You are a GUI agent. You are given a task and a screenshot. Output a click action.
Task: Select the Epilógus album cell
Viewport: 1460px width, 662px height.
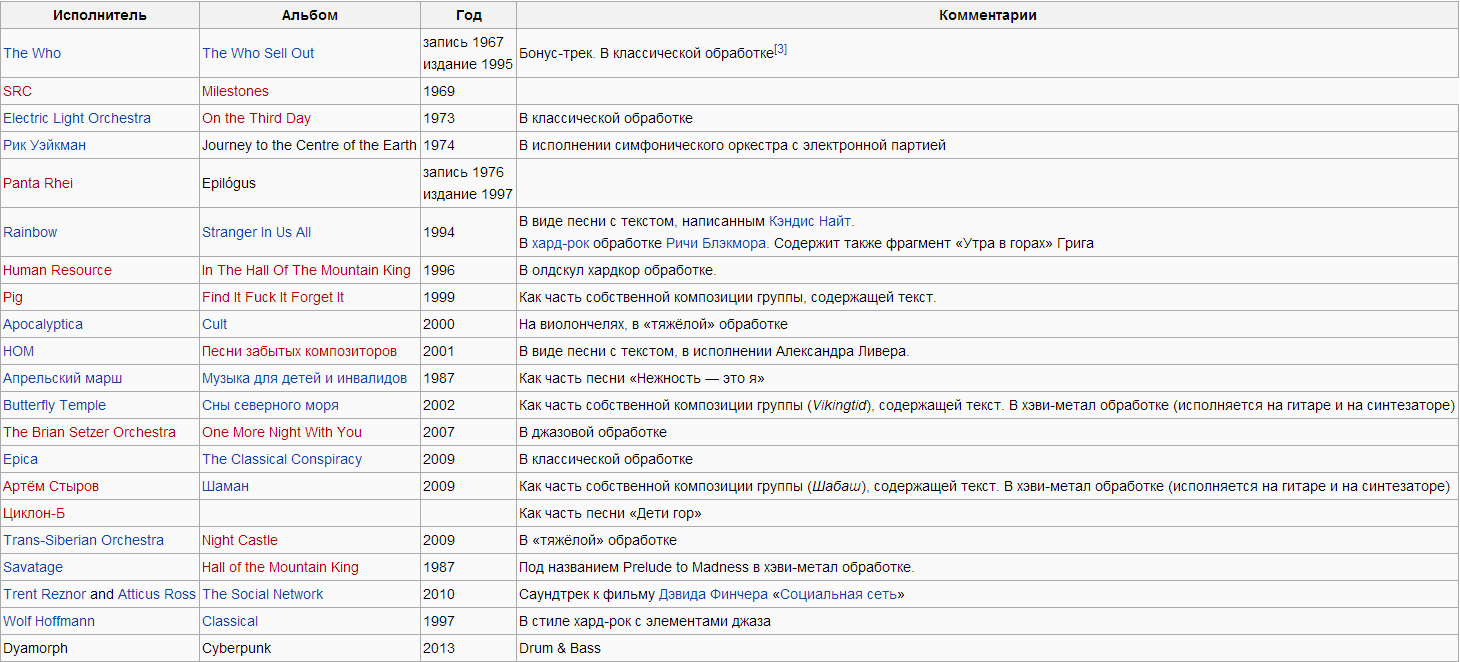(x=310, y=183)
